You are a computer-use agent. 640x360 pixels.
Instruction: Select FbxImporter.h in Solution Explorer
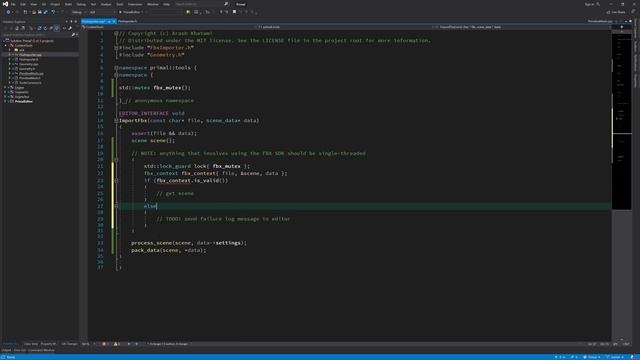[29, 59]
